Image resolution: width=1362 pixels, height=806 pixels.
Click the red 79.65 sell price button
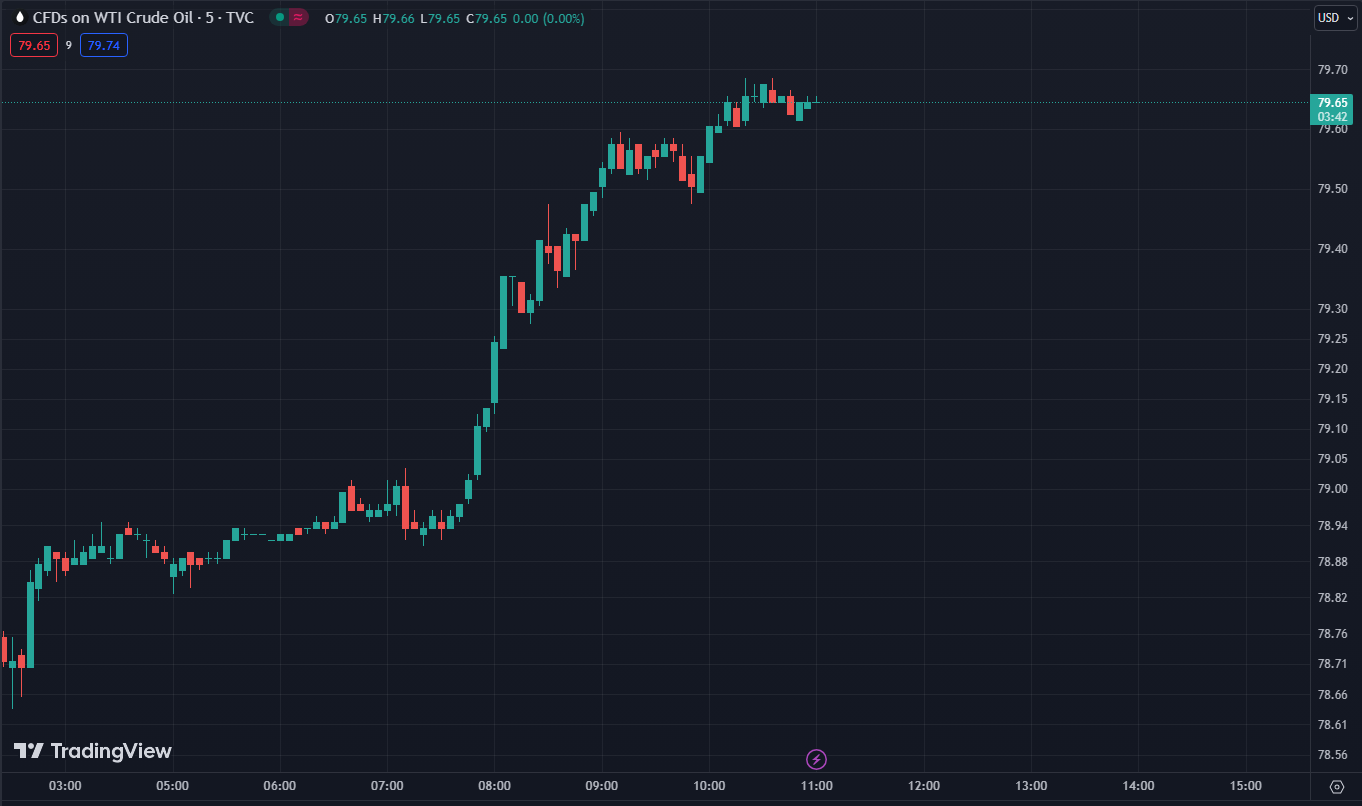(34, 45)
